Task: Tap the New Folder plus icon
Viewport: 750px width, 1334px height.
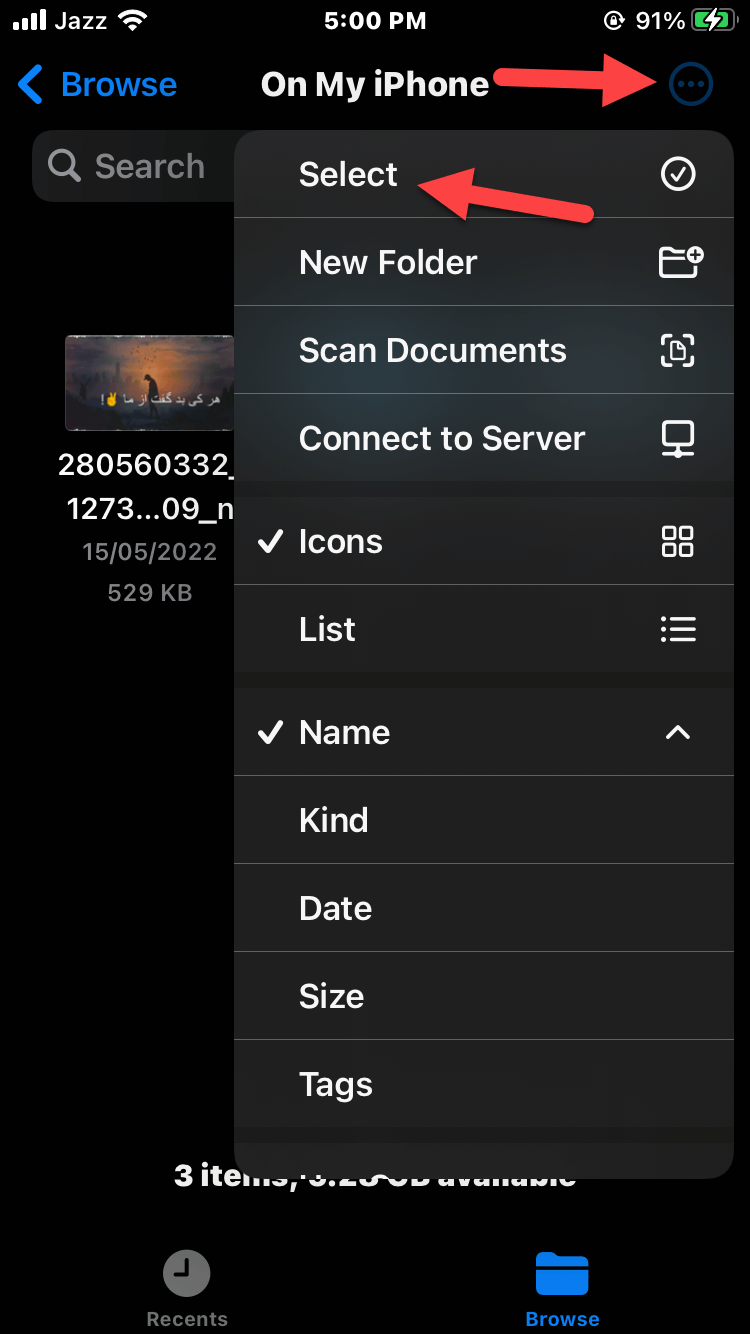Action: [680, 262]
